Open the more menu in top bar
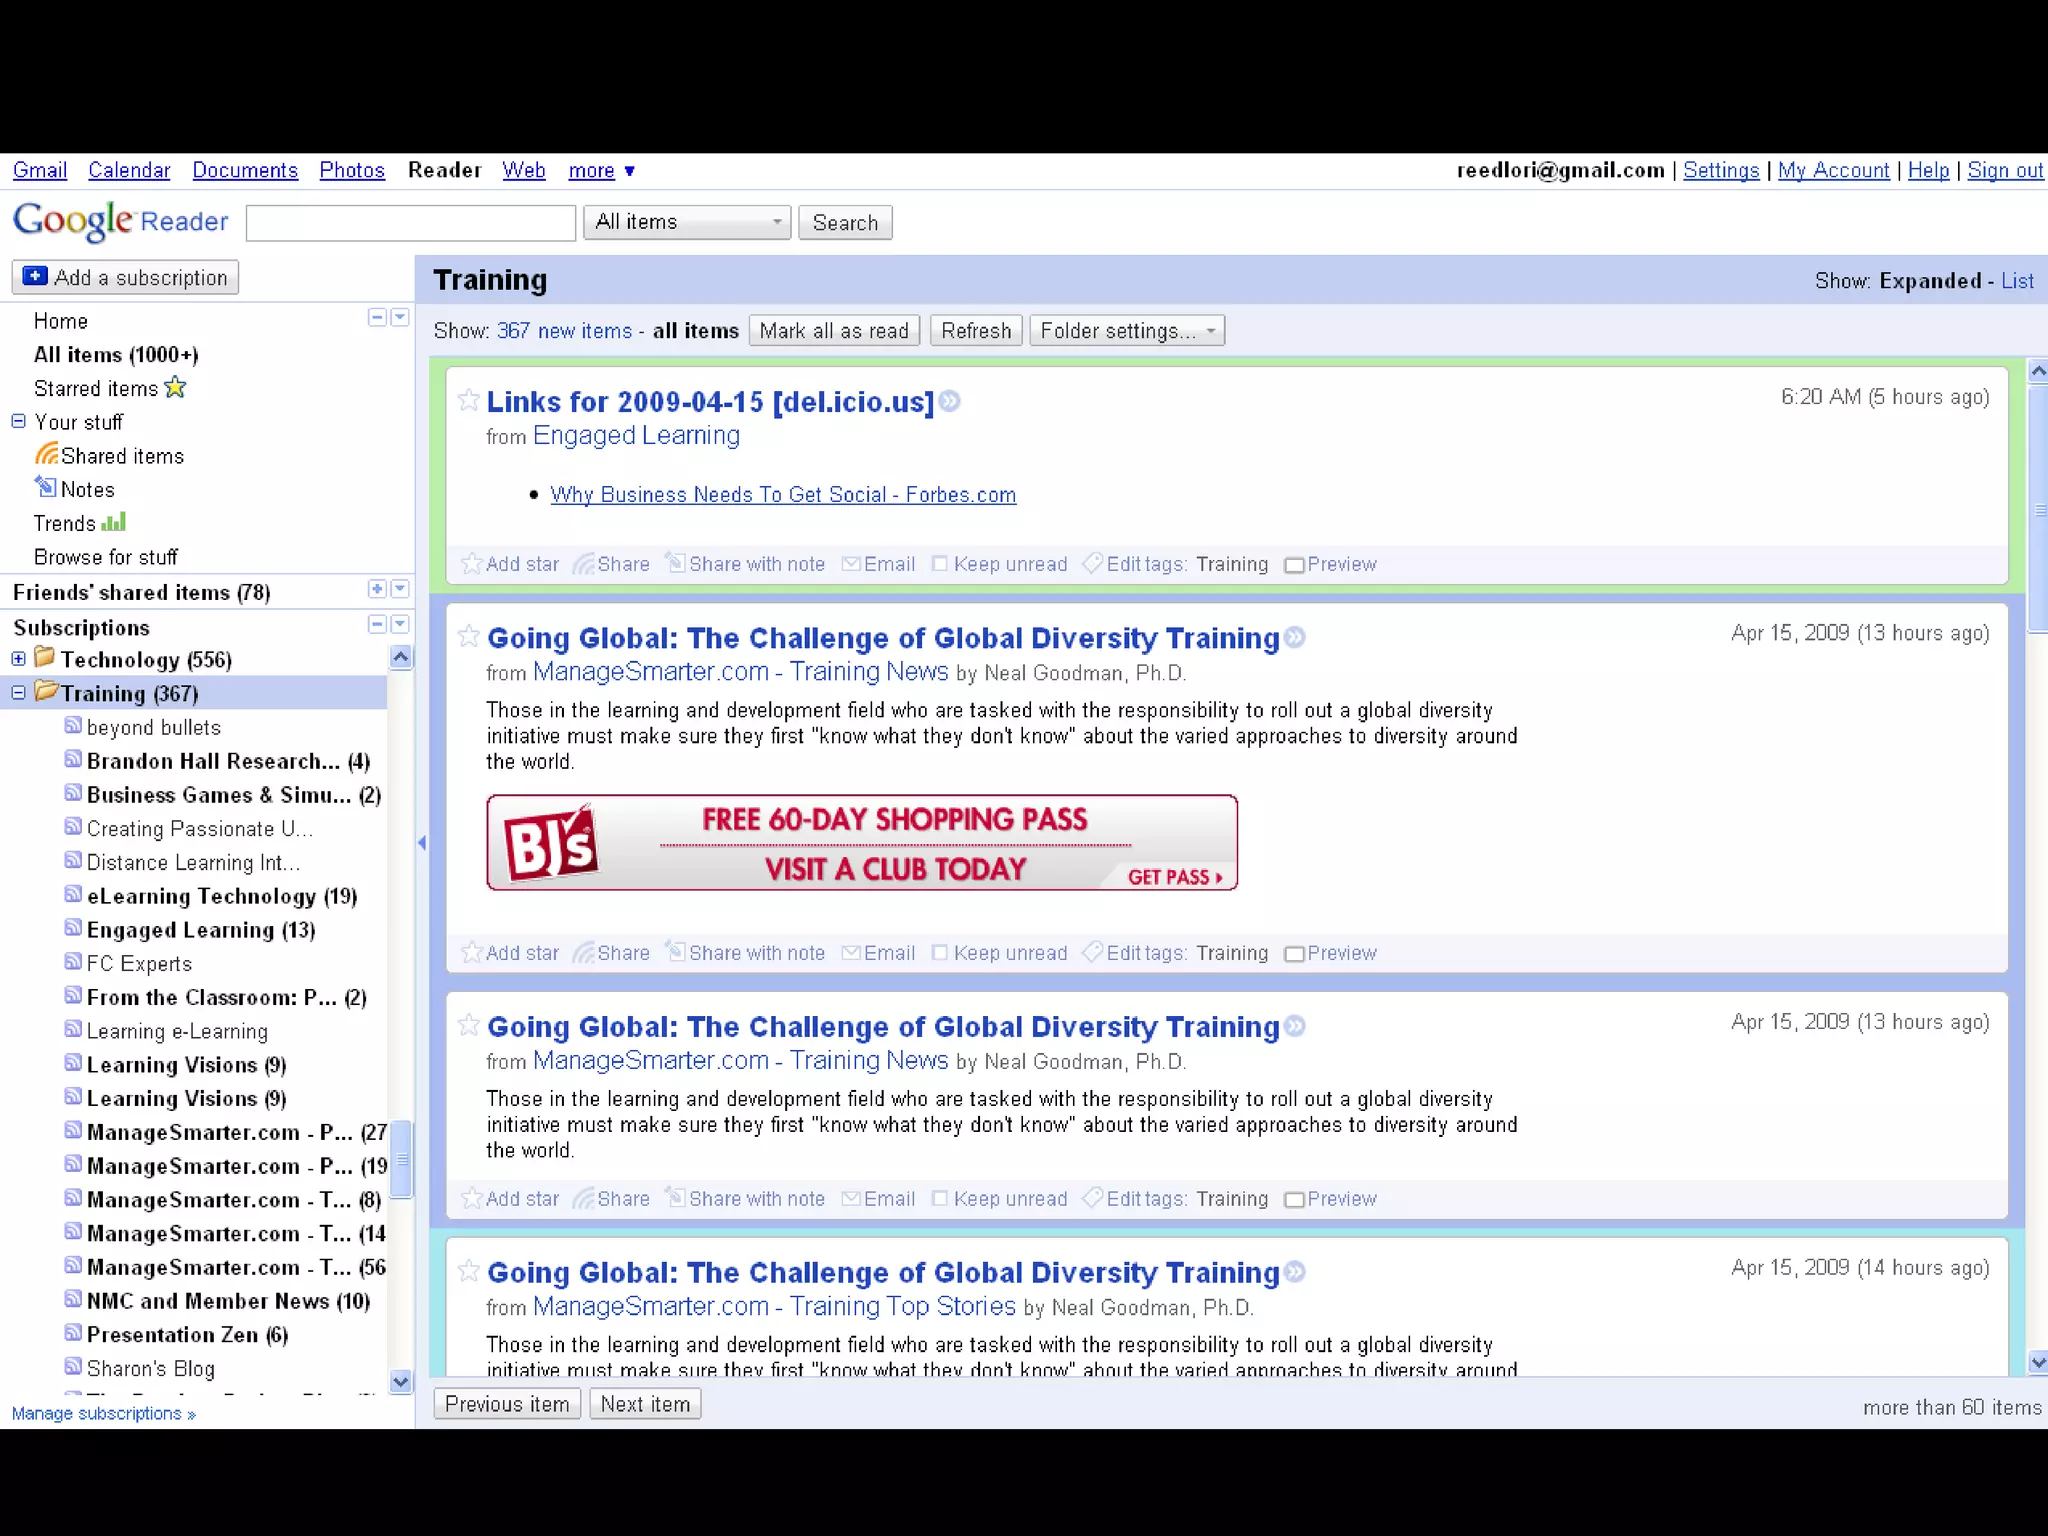 pyautogui.click(x=601, y=170)
